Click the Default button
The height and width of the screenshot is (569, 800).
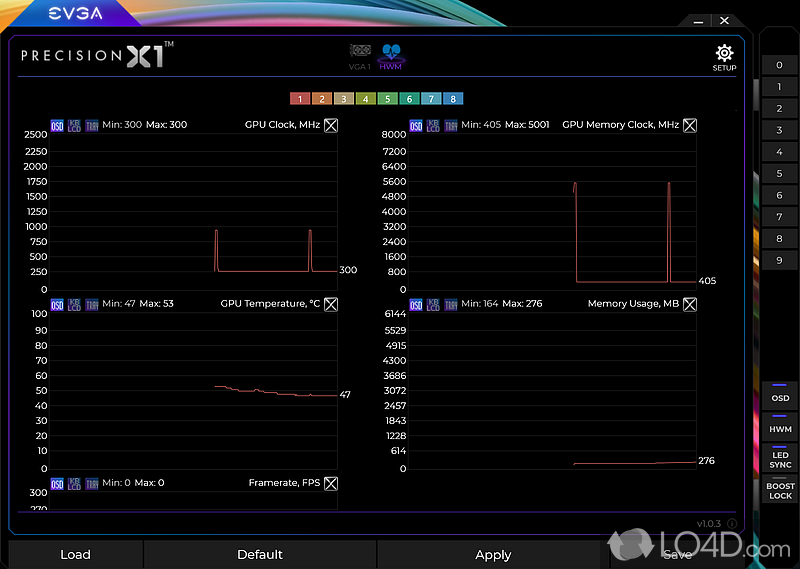pyautogui.click(x=260, y=555)
